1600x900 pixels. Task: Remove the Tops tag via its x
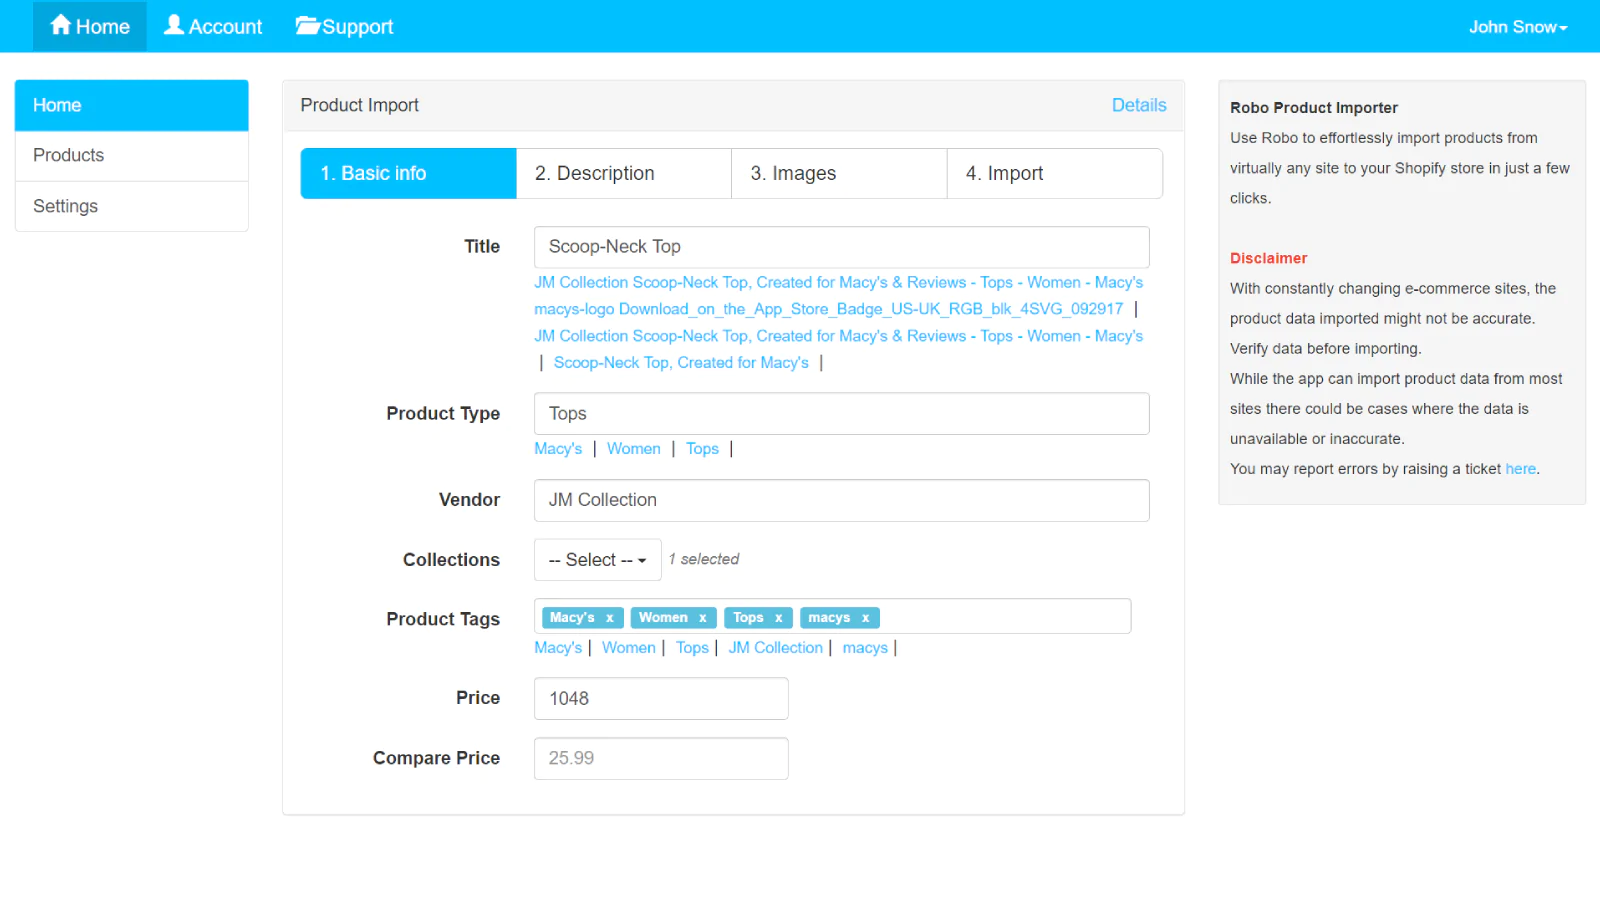(x=779, y=618)
